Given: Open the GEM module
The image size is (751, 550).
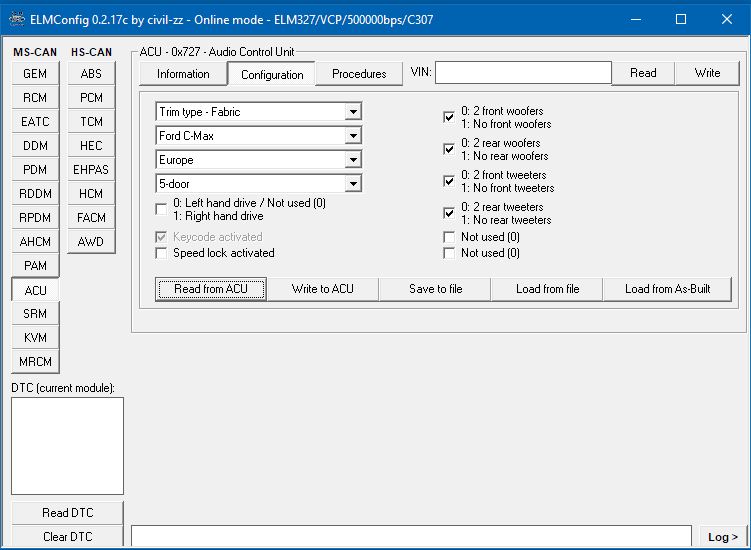Looking at the screenshot, I should click(35, 74).
